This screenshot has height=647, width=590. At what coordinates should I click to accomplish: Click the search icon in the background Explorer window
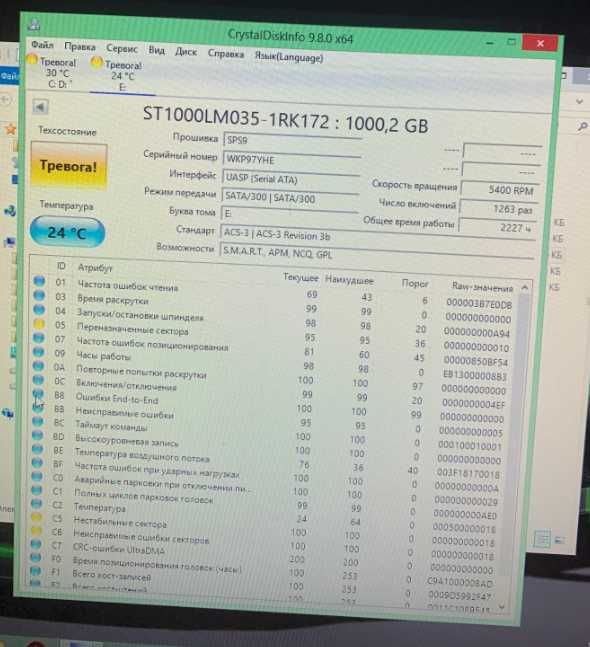(x=582, y=127)
